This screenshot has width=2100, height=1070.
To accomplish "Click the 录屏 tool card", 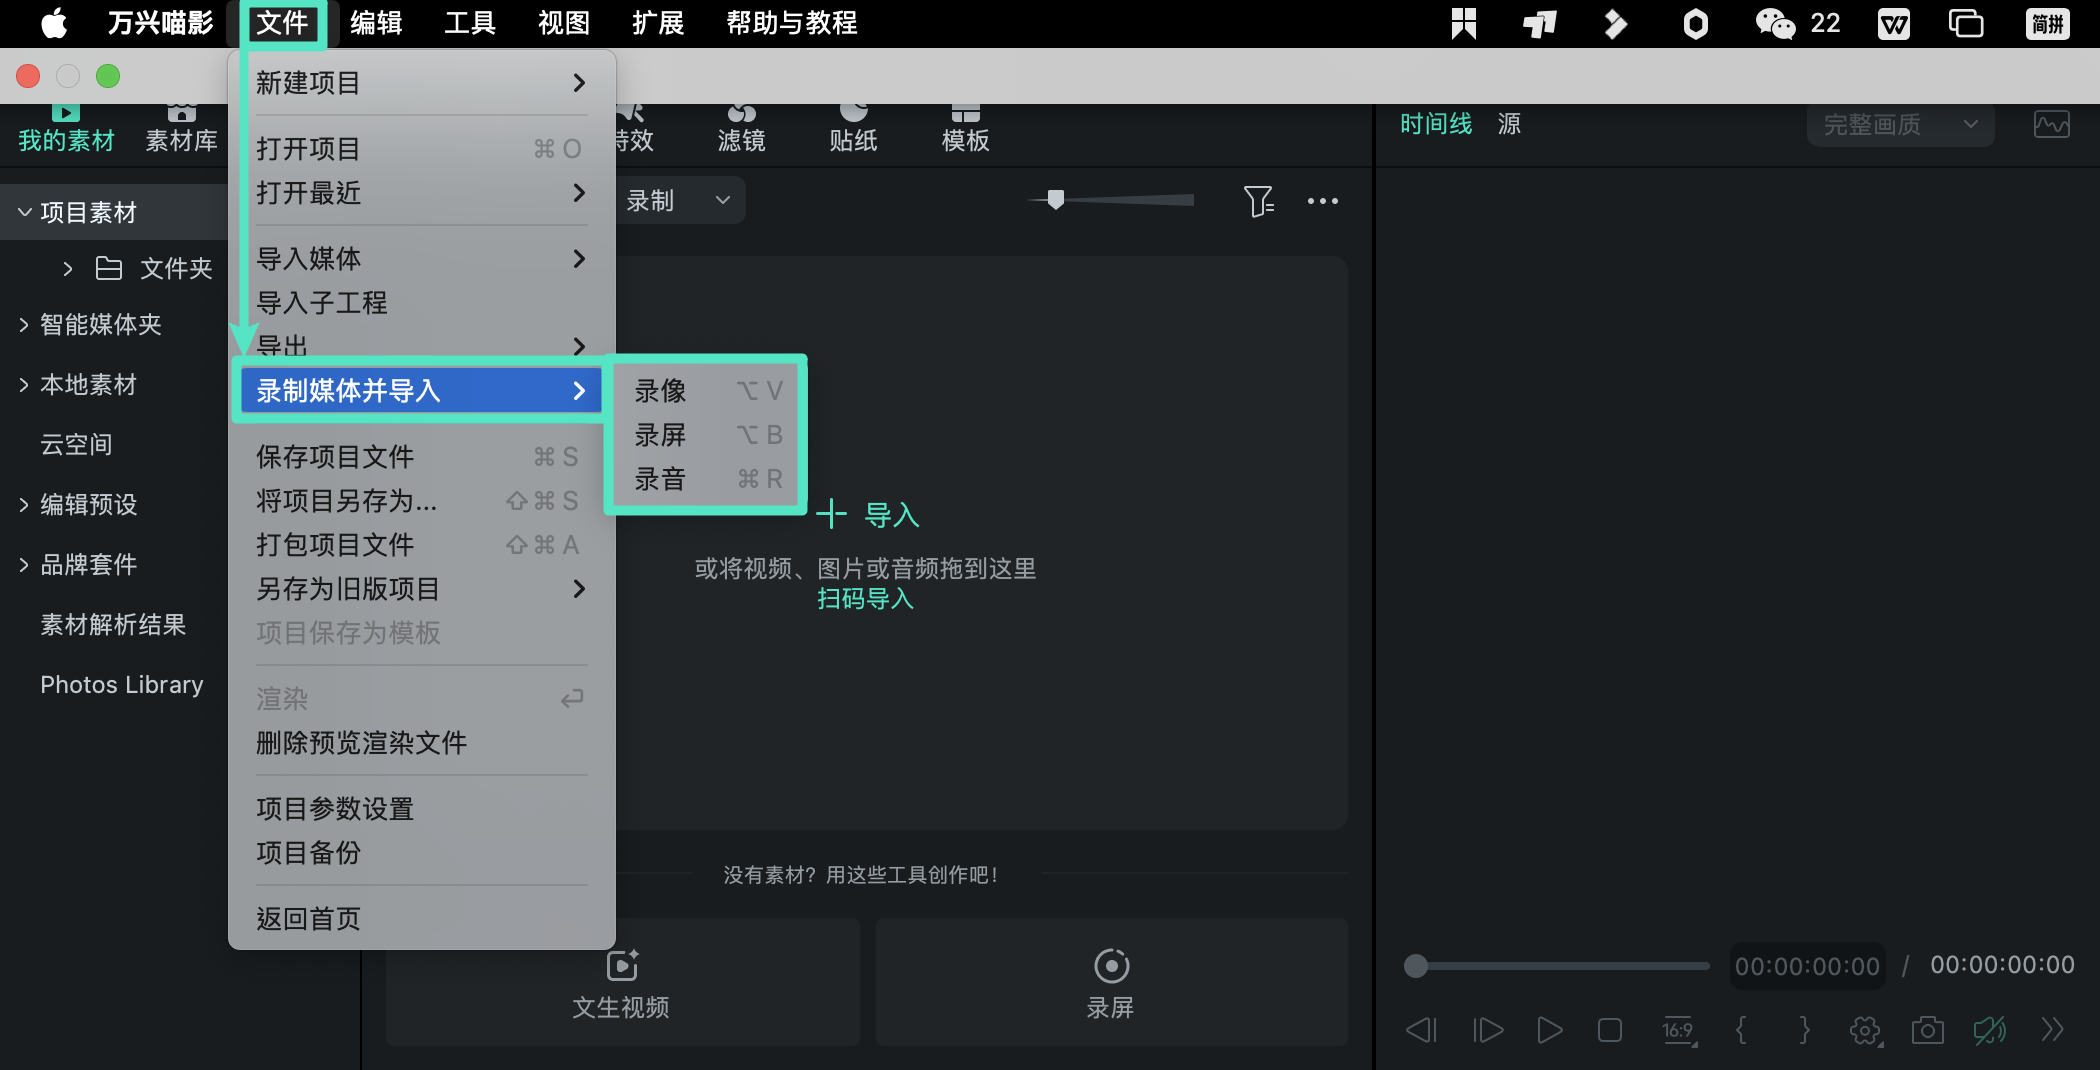I will 1111,982.
